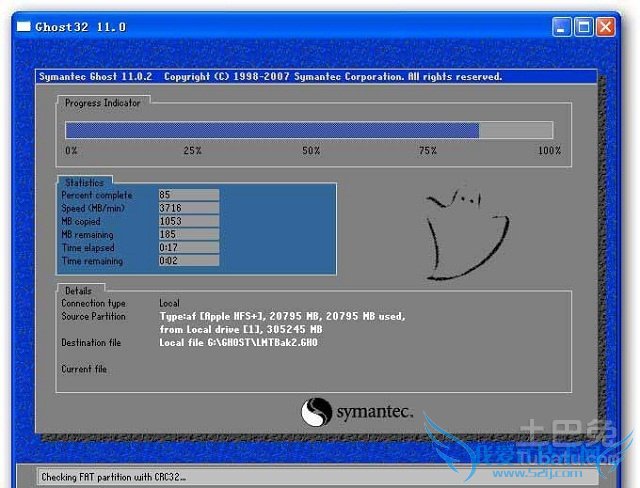Click the 'Progress Indicator' group label
Image resolution: width=640 pixels, height=488 pixels.
coord(102,103)
